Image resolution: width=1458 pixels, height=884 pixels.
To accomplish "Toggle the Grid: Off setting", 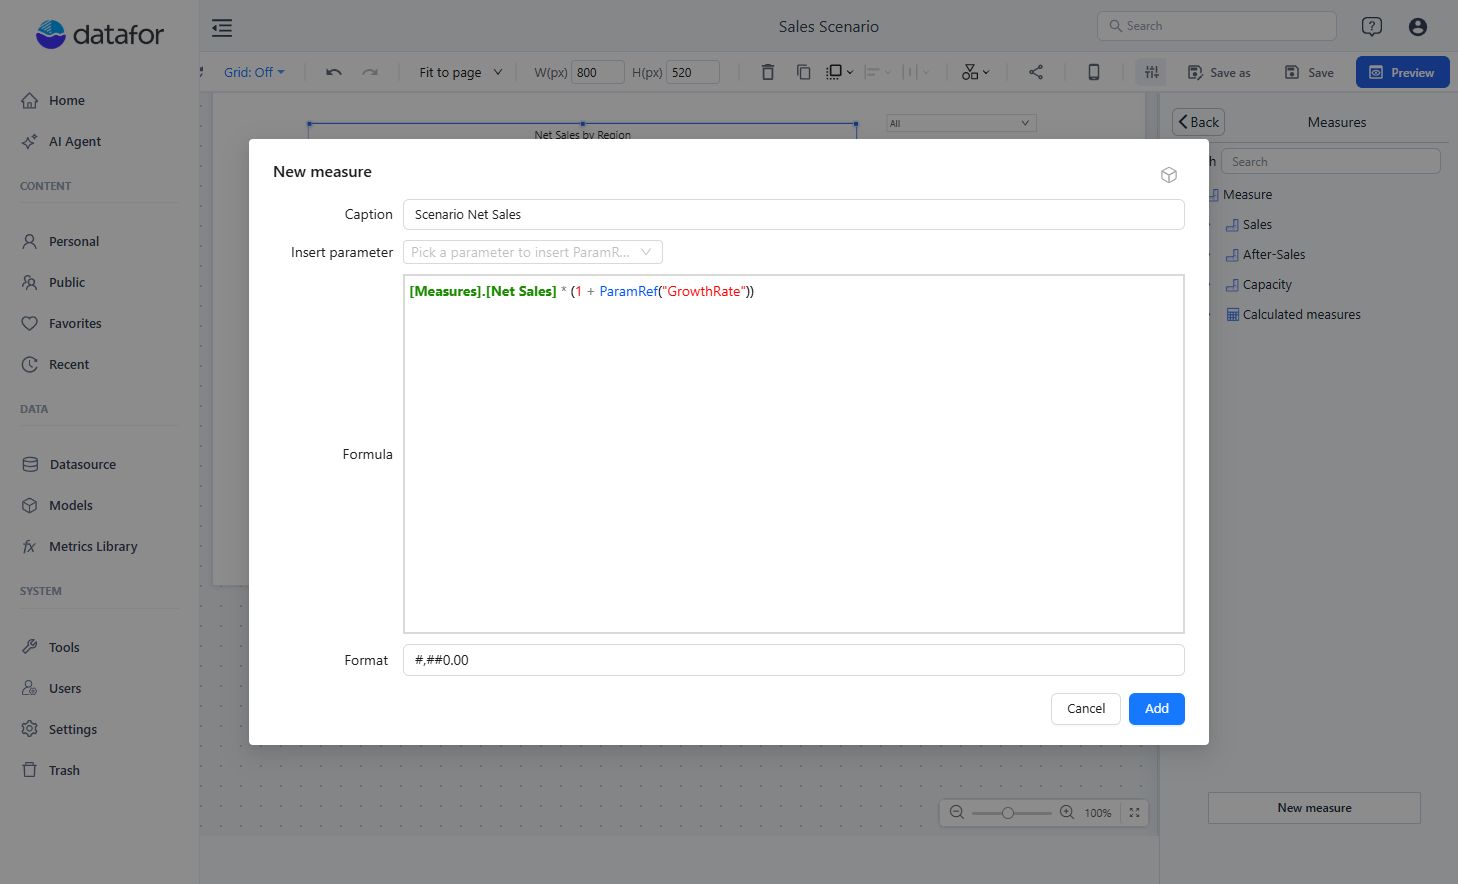I will tap(254, 72).
